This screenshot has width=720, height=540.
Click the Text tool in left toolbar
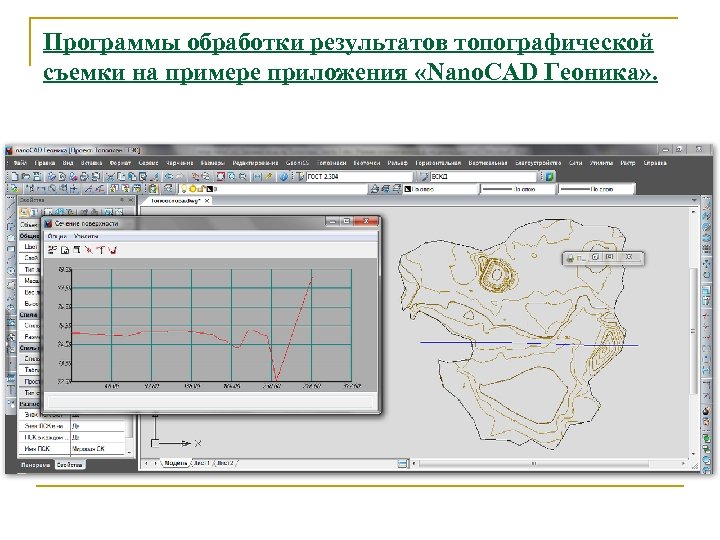point(11,391)
